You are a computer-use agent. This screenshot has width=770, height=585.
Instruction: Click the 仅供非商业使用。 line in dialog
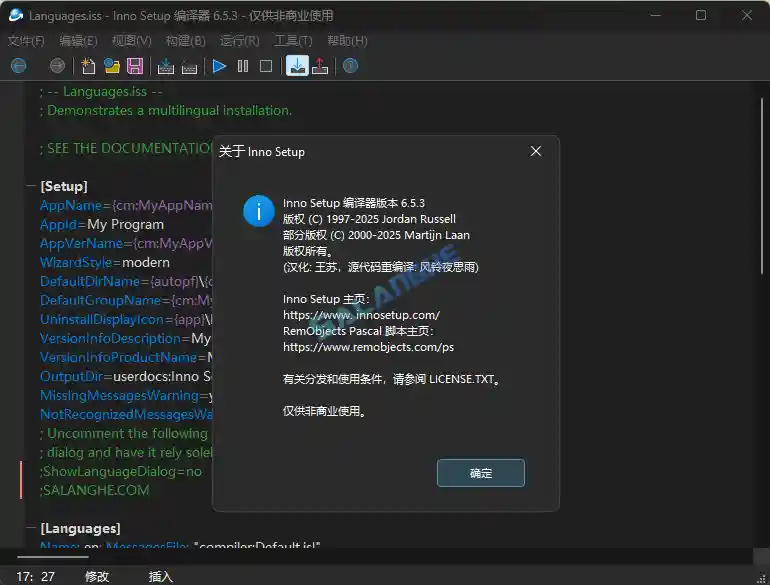325,411
